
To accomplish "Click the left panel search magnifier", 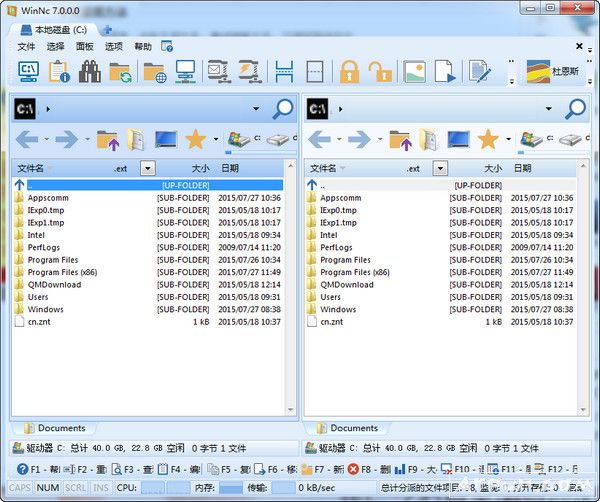I will coord(283,109).
